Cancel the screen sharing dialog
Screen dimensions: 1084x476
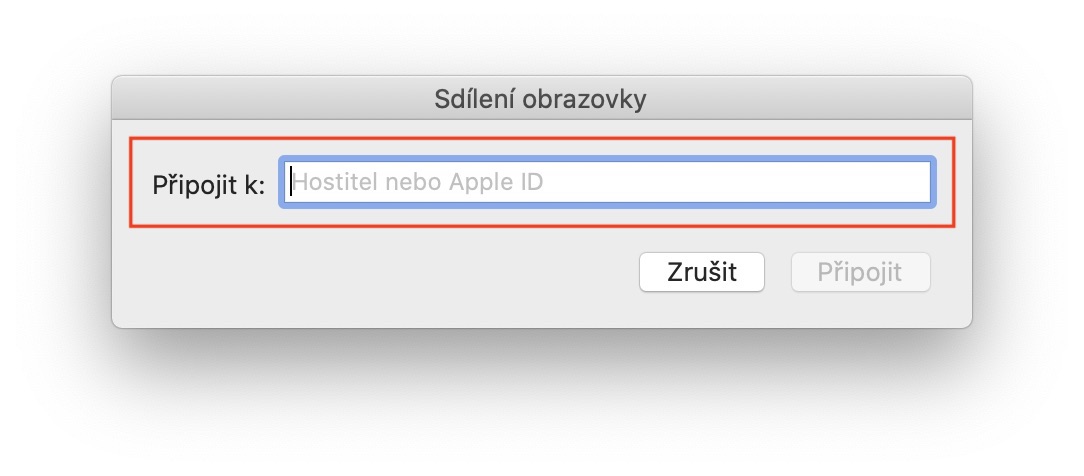click(701, 272)
